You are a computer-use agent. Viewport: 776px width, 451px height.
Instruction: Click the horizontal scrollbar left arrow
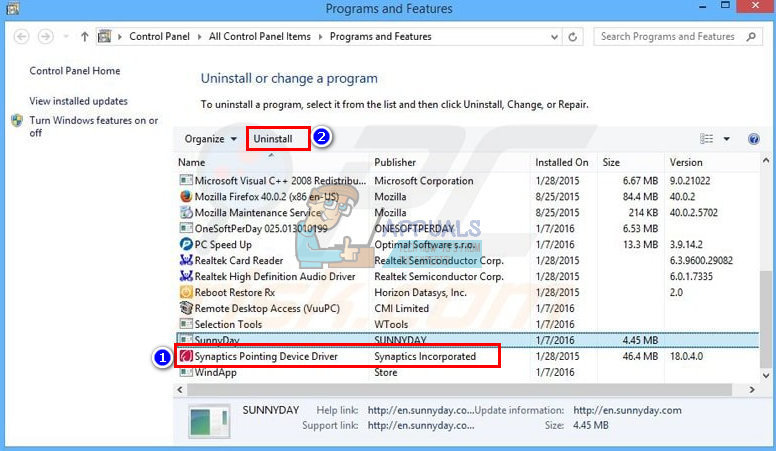tap(180, 390)
